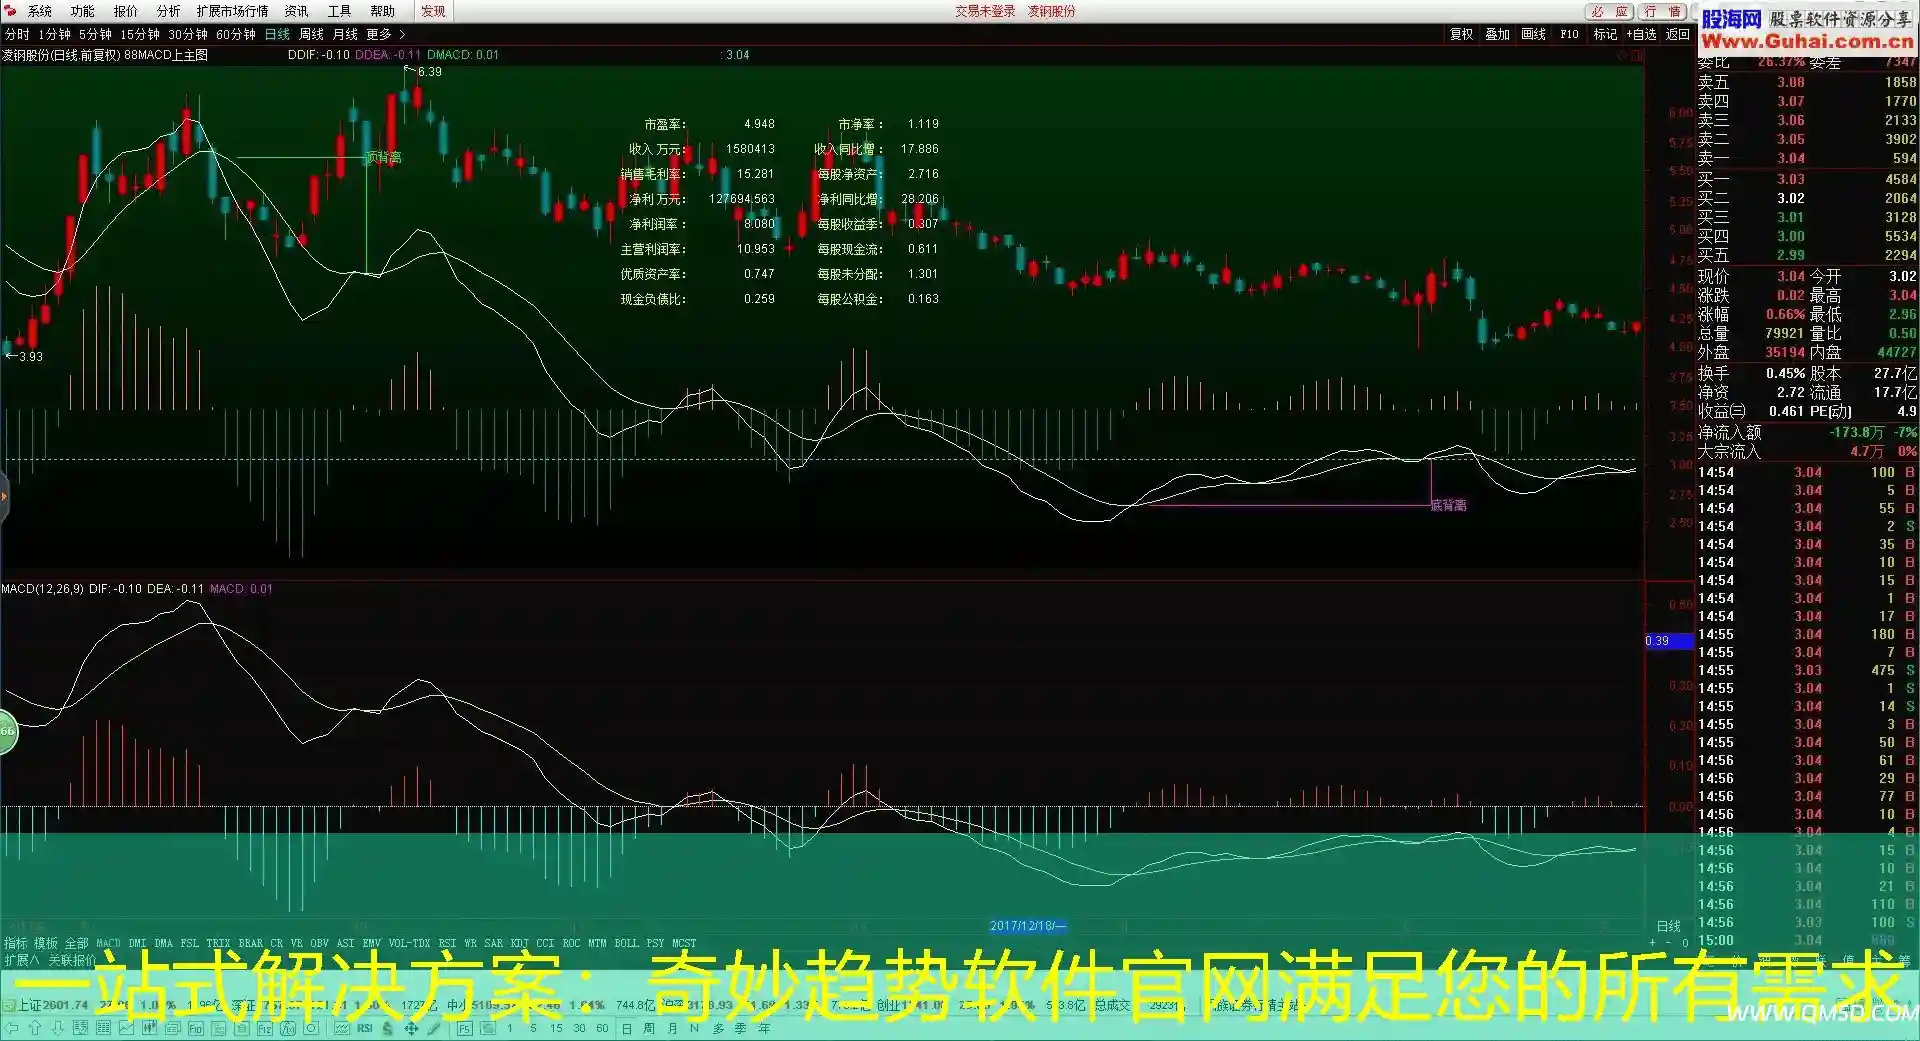Select the DMI indicator tab
This screenshot has height=1041, width=1920.
pyautogui.click(x=137, y=943)
